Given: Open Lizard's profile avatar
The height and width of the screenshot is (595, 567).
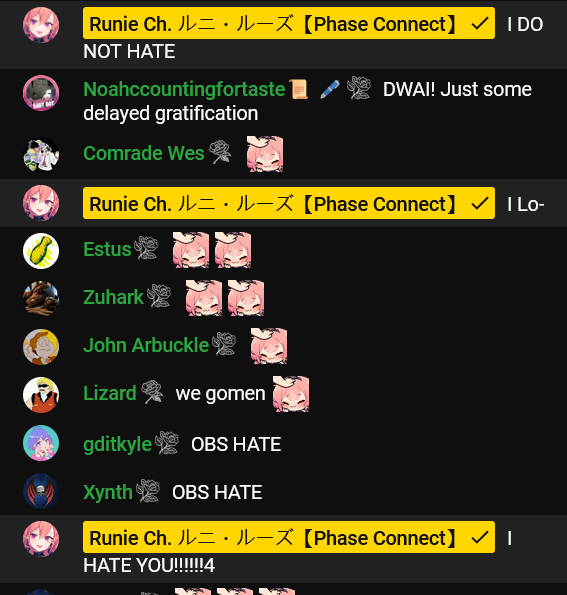Looking at the screenshot, I should [x=41, y=395].
